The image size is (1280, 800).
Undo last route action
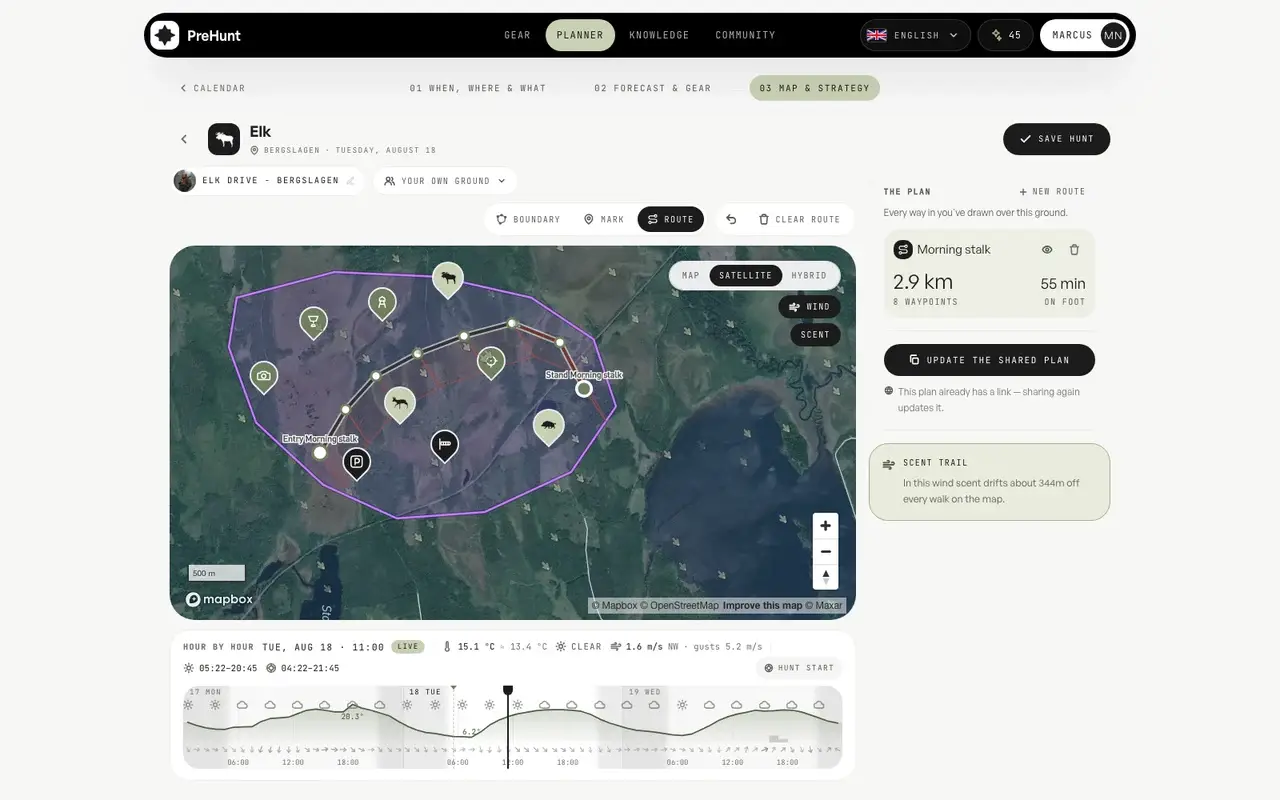(x=731, y=219)
